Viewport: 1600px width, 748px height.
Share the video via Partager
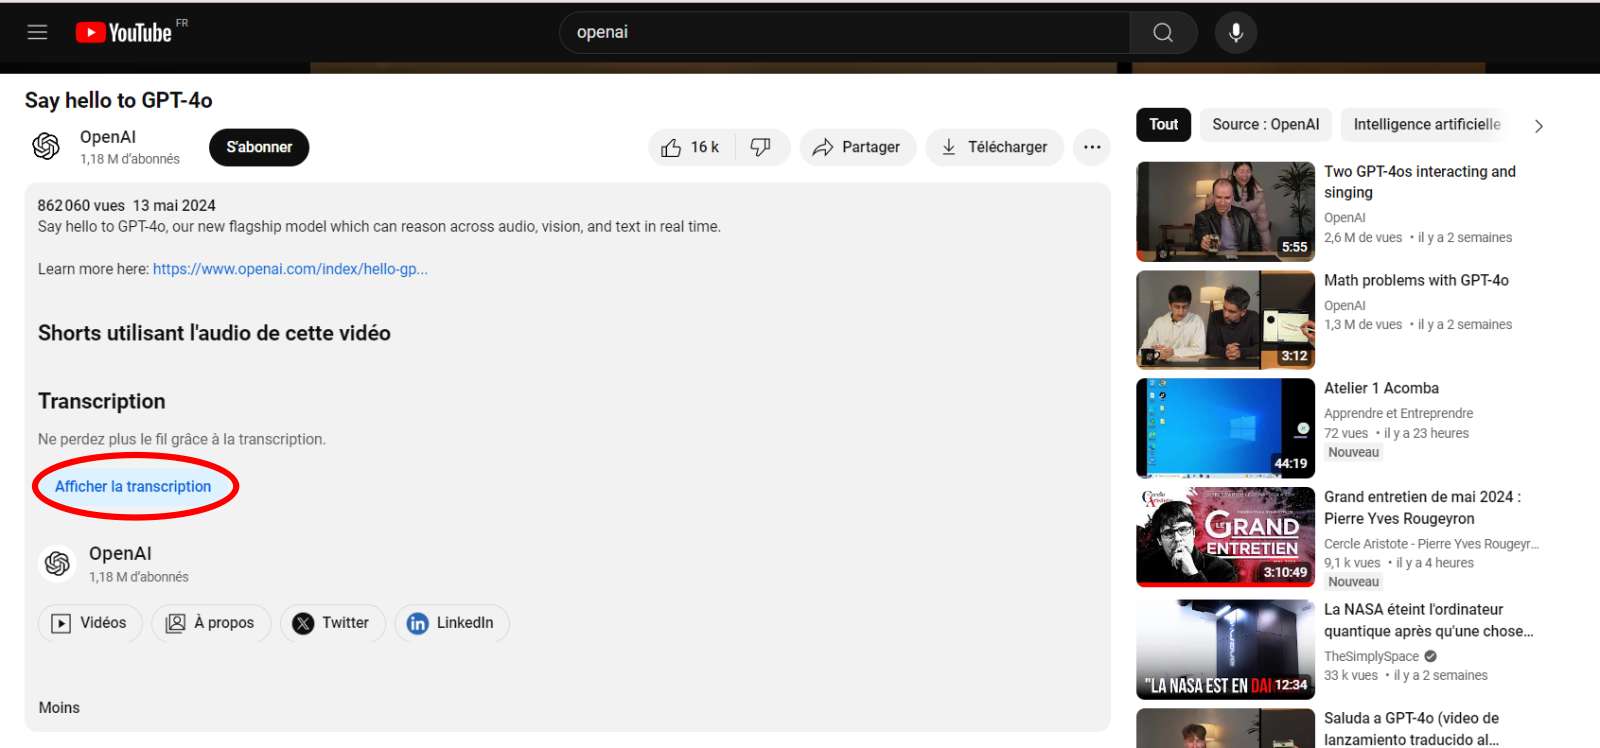coord(857,147)
